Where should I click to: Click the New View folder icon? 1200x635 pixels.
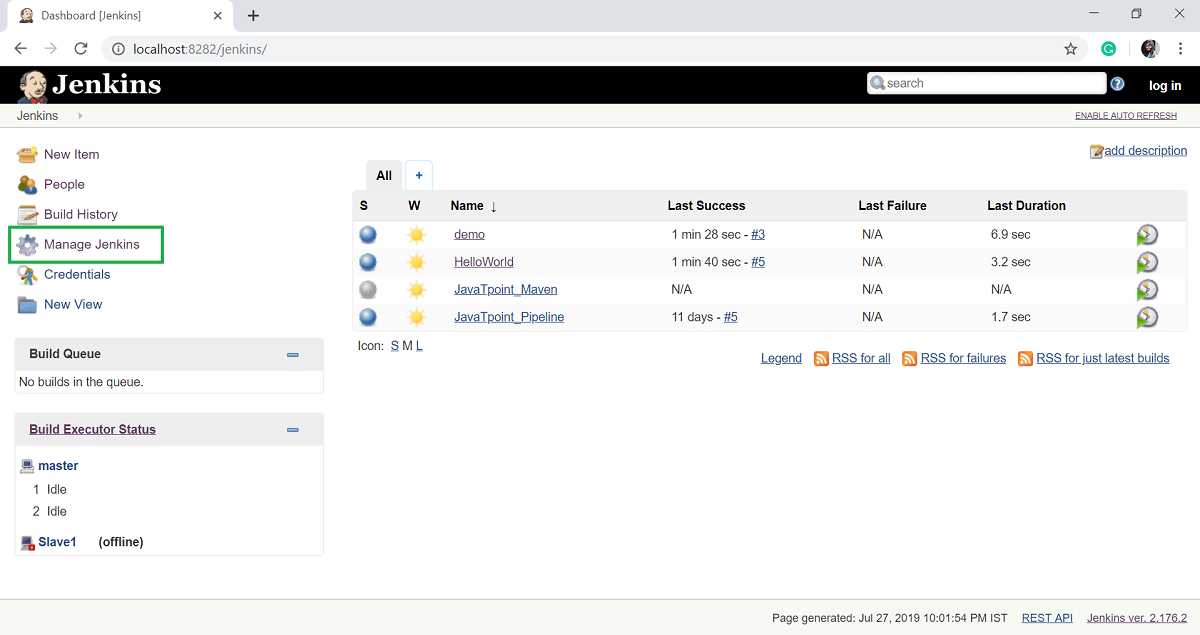27,304
